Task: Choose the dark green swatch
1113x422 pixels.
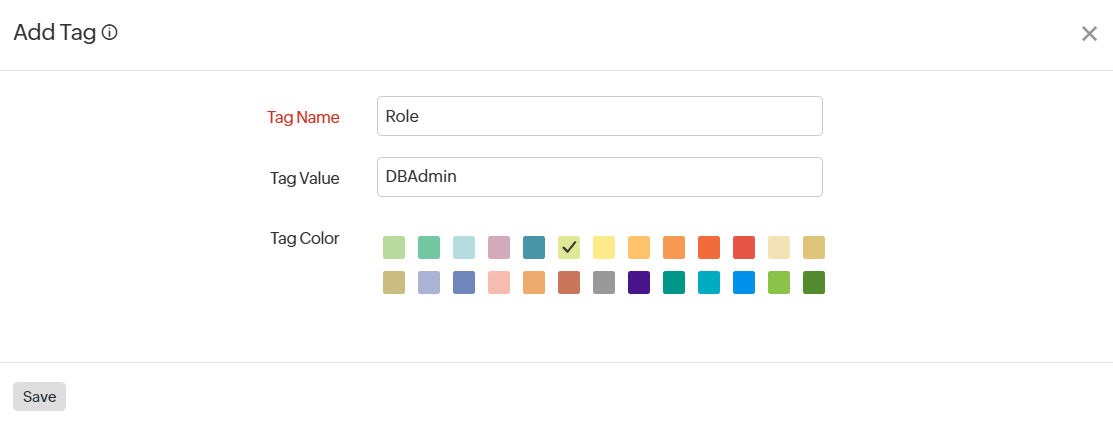Action: 814,282
